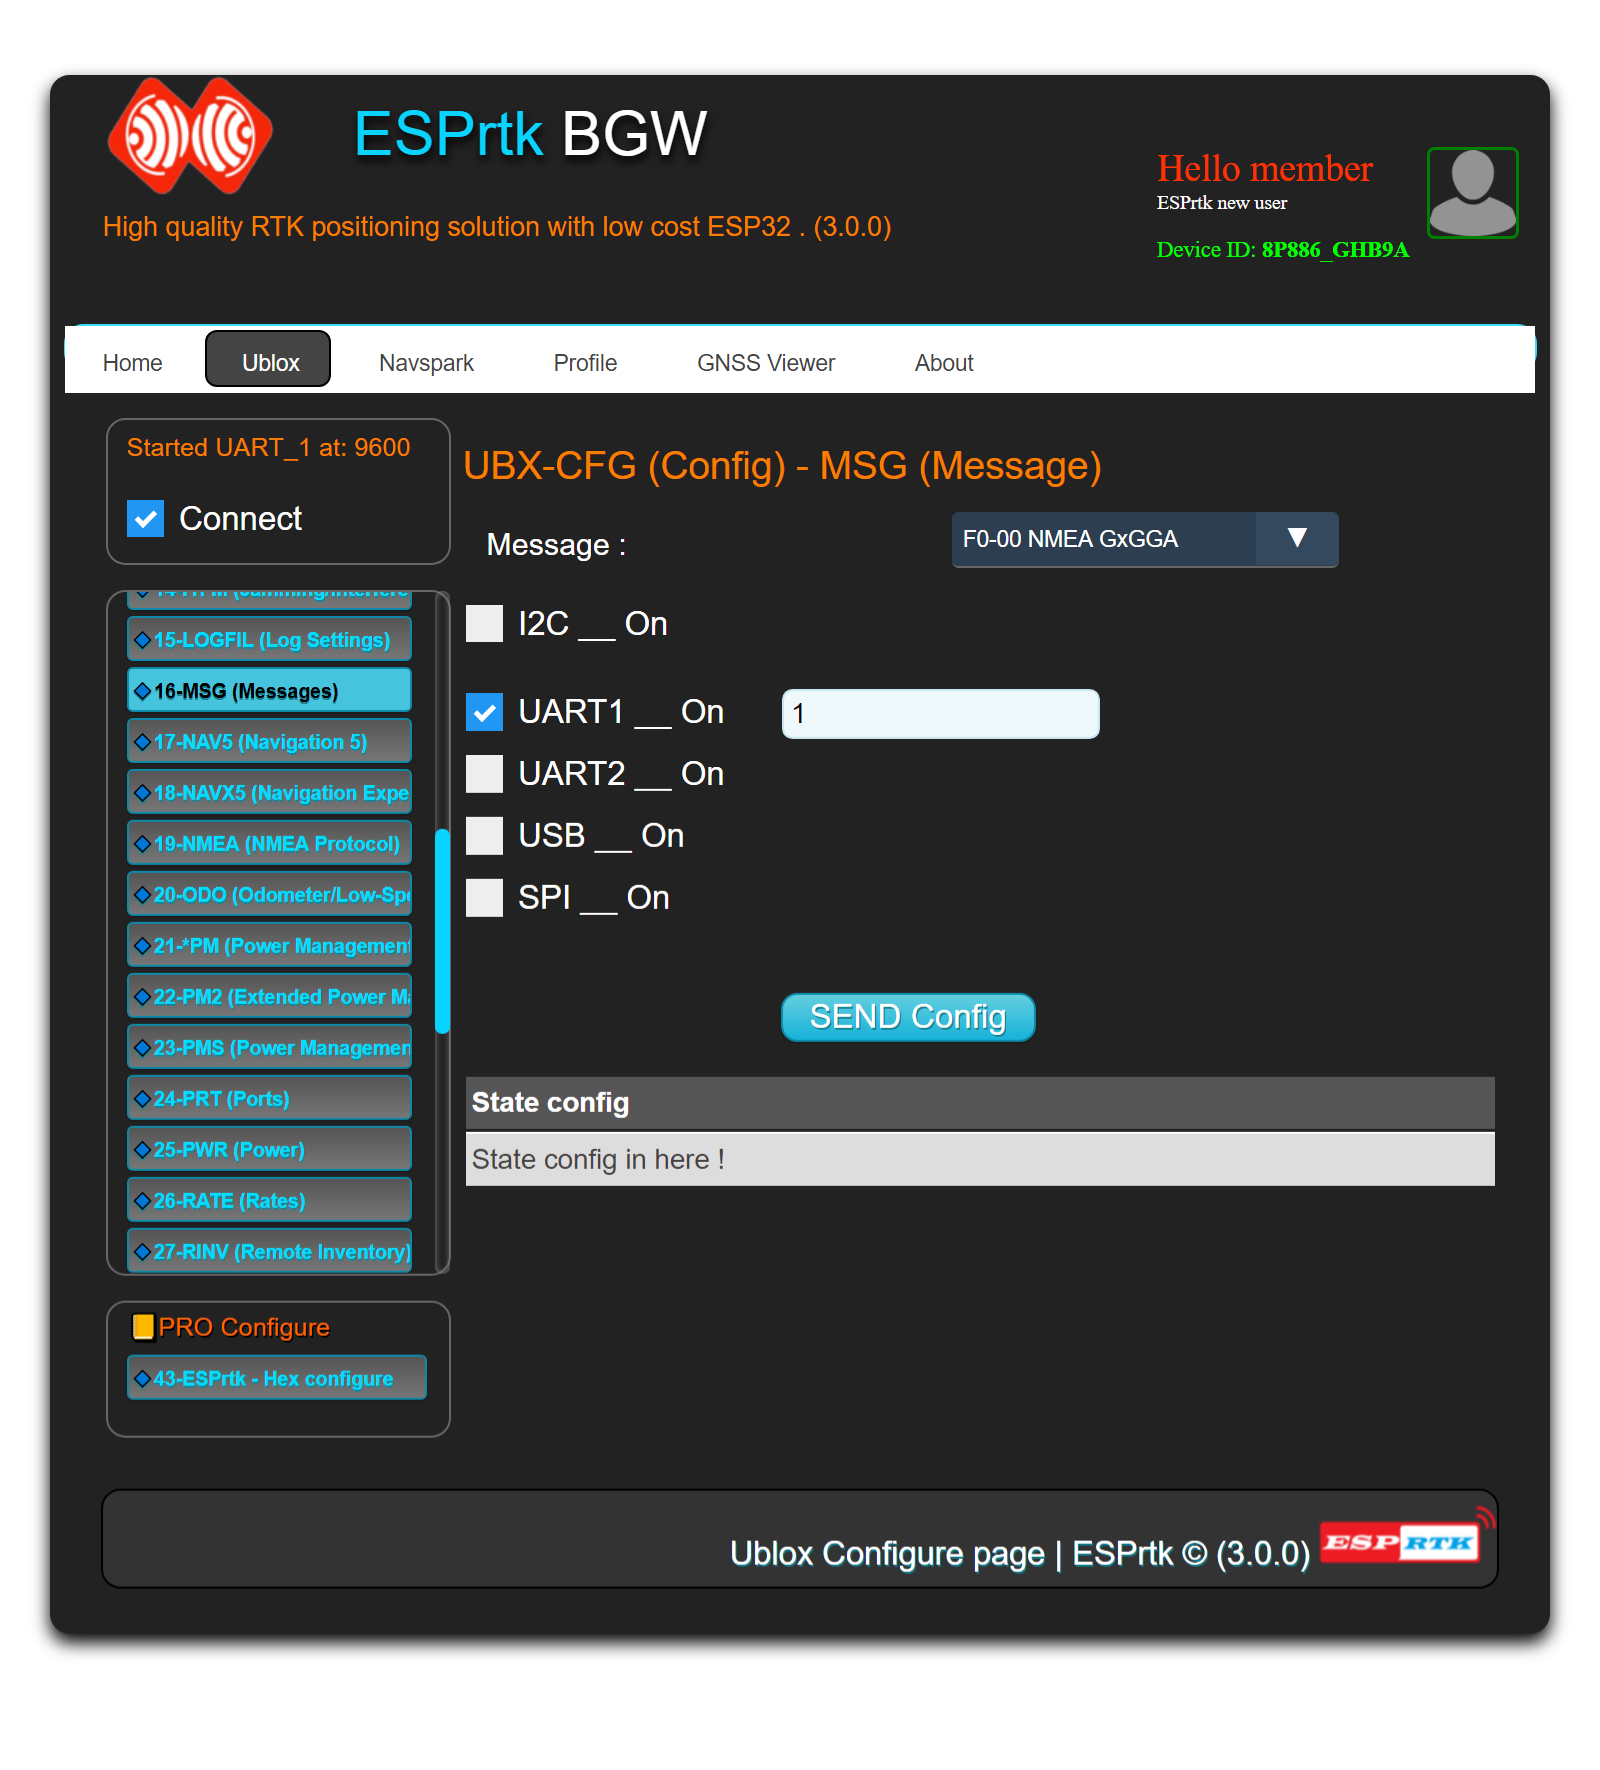Disable the UART1 On checkbox

click(x=485, y=712)
